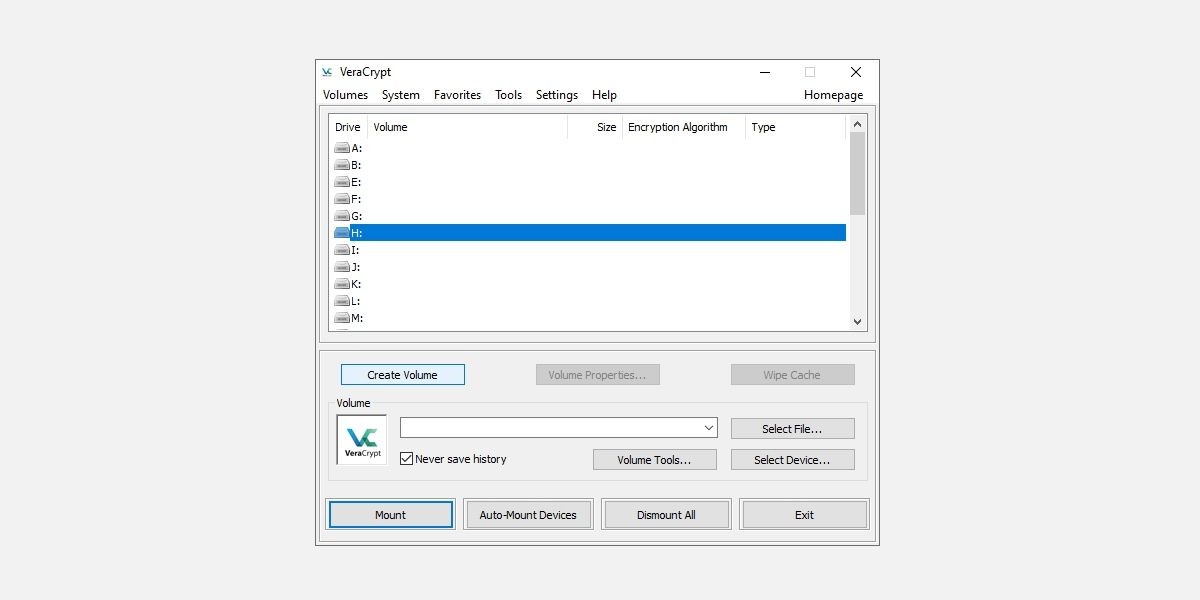Close the VeraCrypt window

point(856,72)
